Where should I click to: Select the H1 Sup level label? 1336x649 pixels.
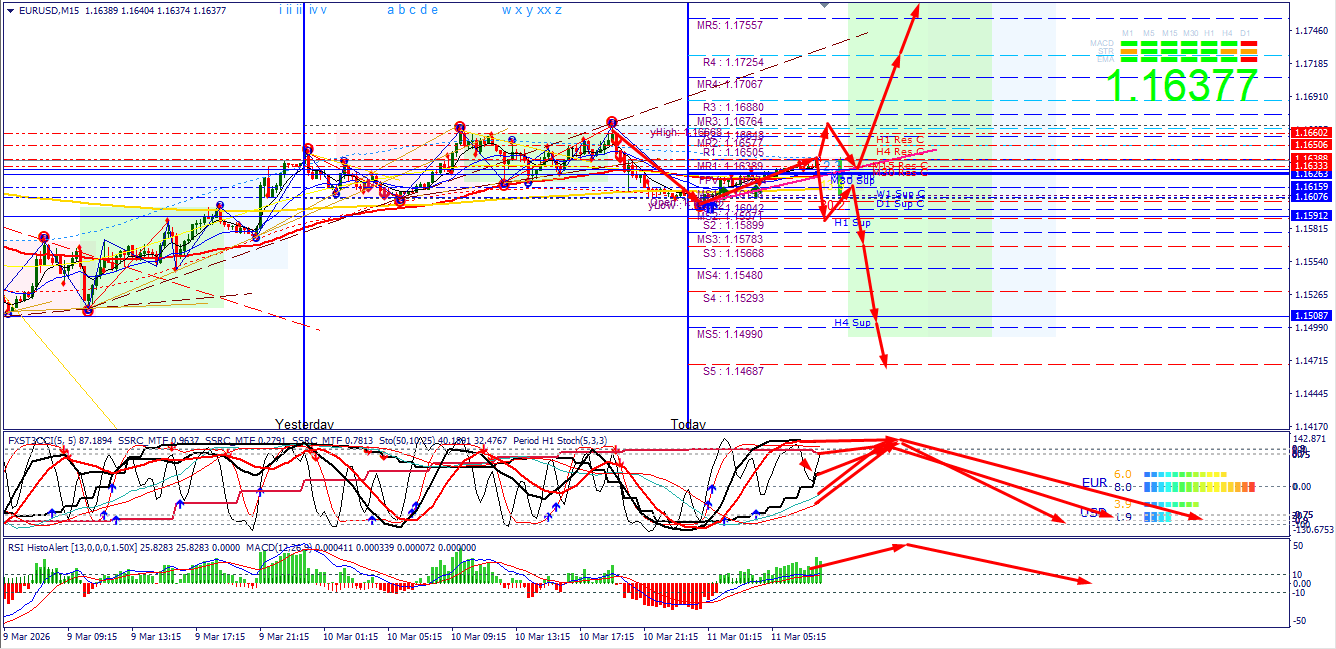pos(852,223)
